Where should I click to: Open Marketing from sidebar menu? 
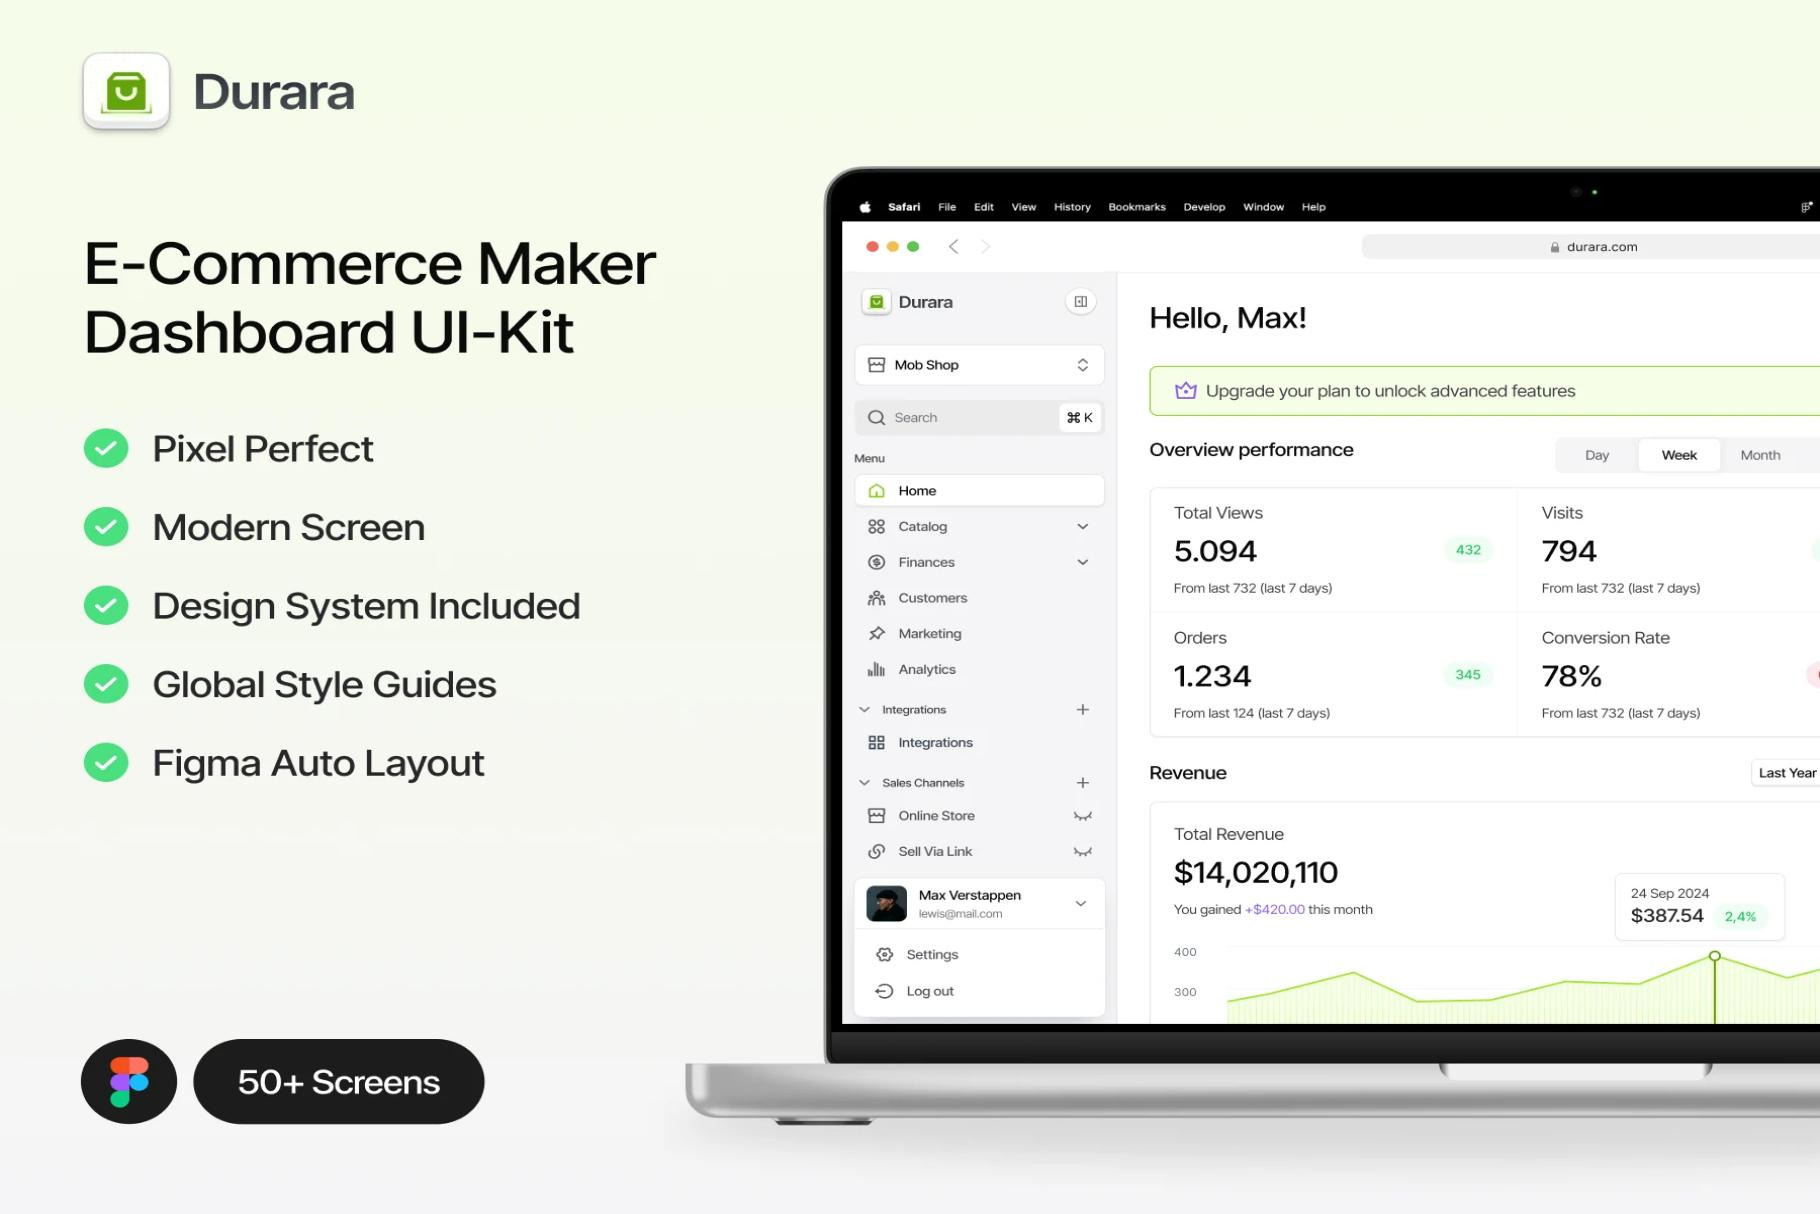coord(979,634)
